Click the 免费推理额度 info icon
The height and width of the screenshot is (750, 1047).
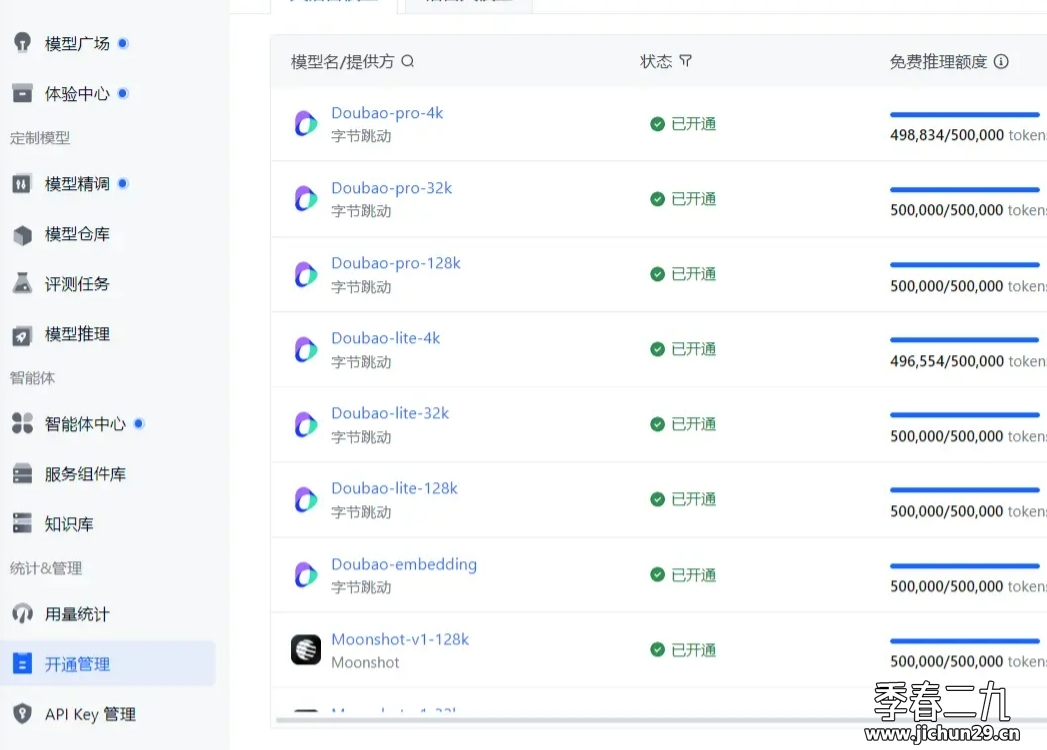coord(1001,61)
